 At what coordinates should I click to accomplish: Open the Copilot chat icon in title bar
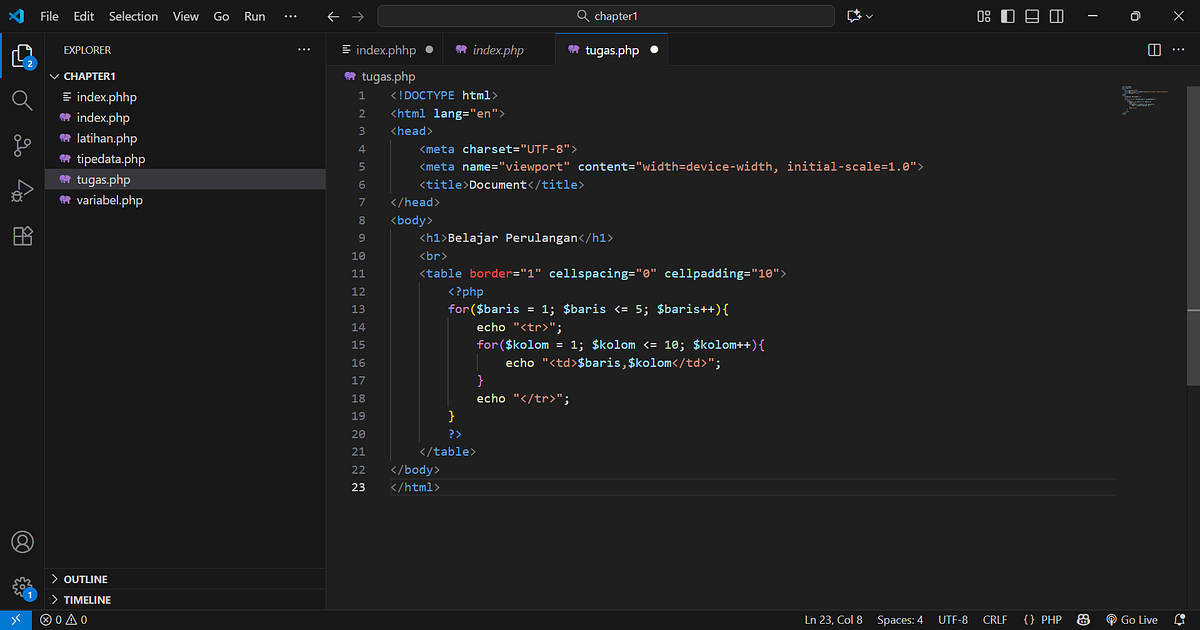[854, 16]
